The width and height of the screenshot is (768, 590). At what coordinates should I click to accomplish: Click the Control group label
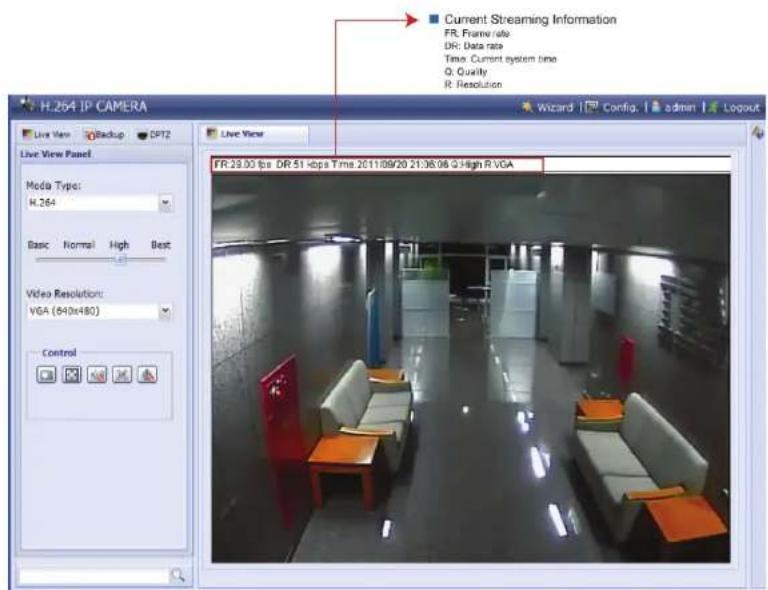click(x=59, y=353)
